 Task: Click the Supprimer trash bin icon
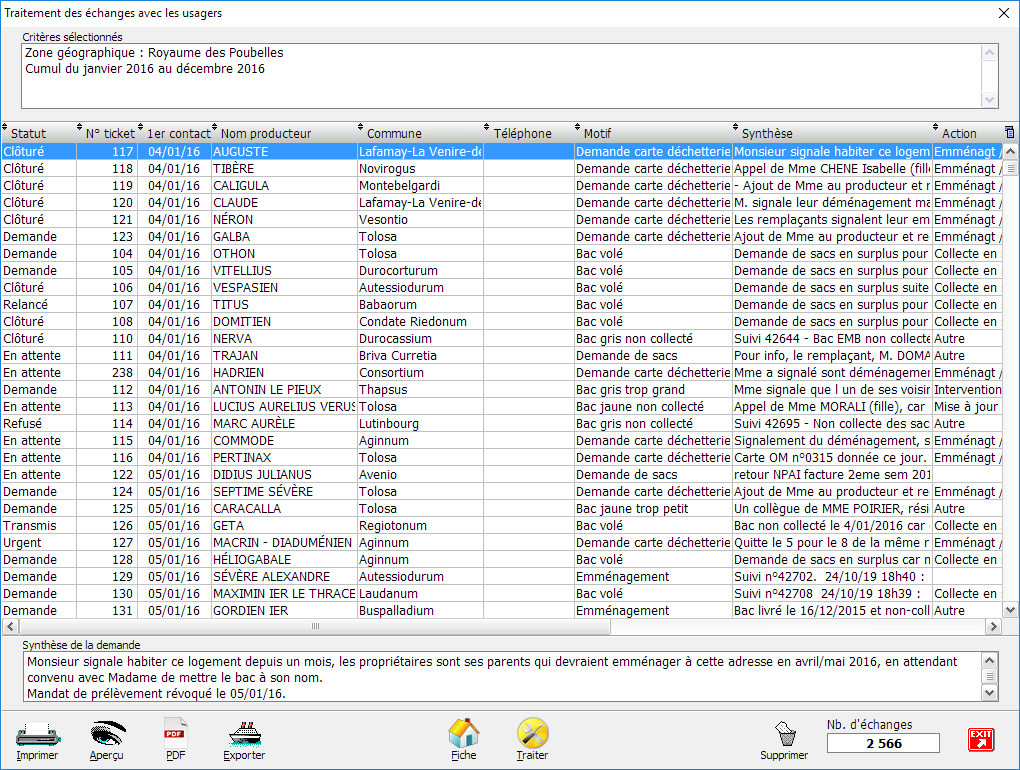point(784,735)
